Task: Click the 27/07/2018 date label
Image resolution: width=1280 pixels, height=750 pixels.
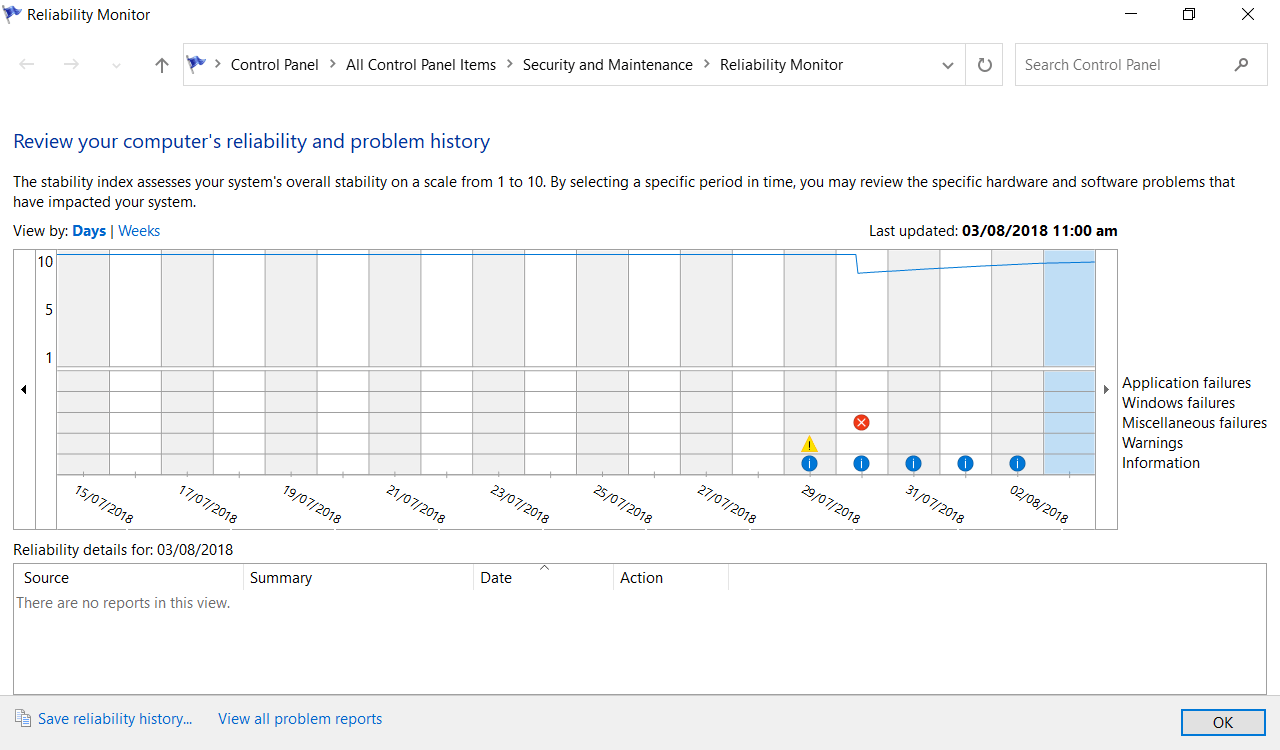Action: 727,503
